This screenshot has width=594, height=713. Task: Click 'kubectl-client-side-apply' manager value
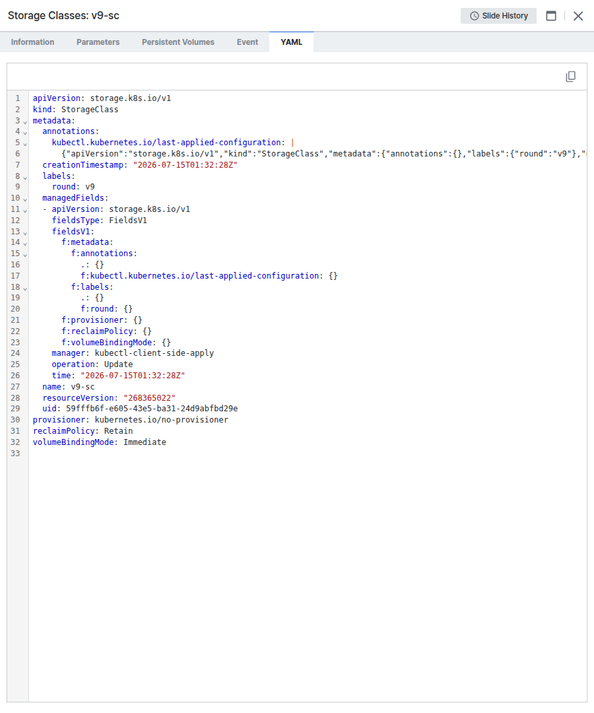pos(154,353)
